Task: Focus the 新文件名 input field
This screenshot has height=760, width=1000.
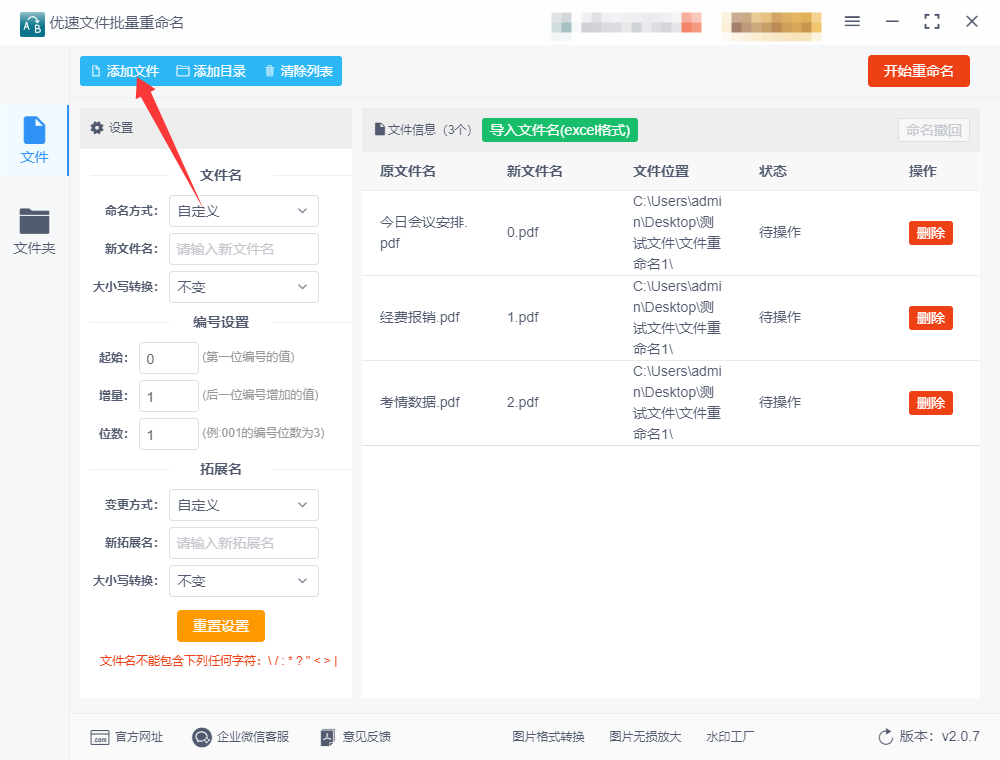Action: pyautogui.click(x=244, y=249)
